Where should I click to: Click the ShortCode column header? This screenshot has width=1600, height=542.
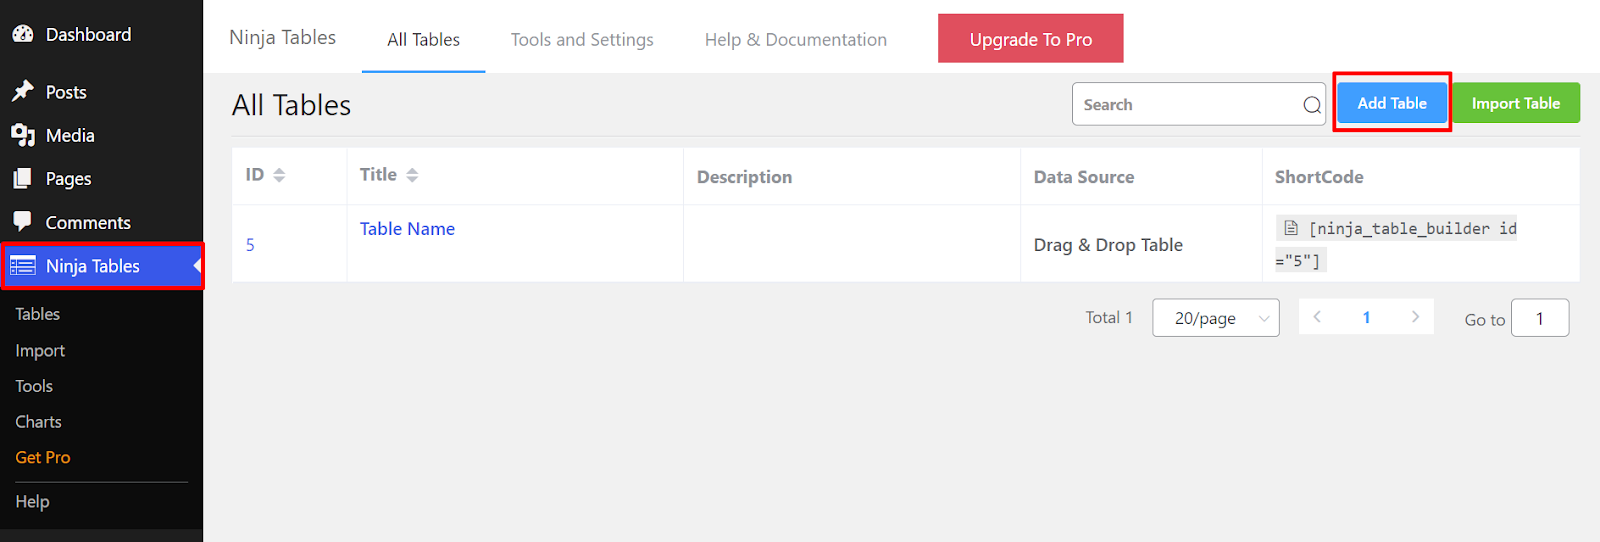tap(1319, 177)
